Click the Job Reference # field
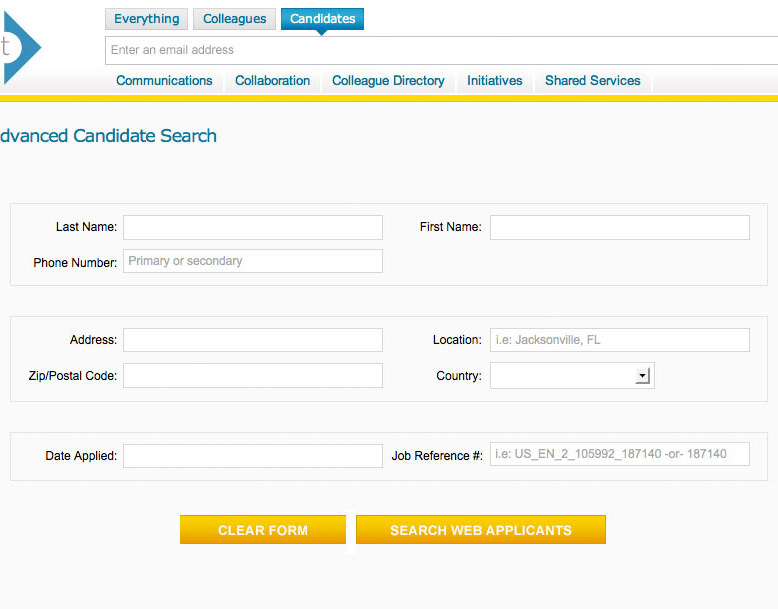The height and width of the screenshot is (609, 778). pos(620,454)
